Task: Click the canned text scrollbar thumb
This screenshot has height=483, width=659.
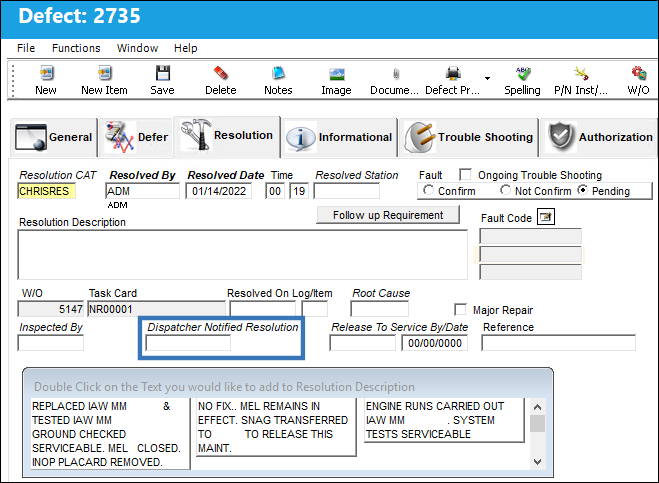Action: pyautogui.click(x=538, y=423)
